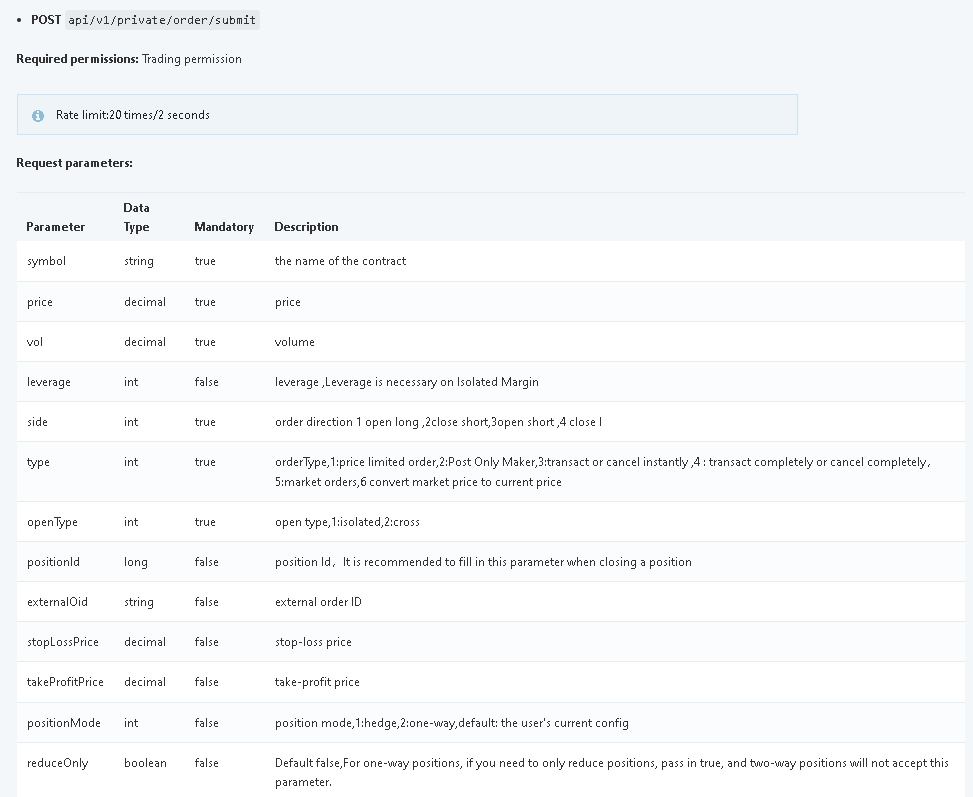Click the openType parameter name
Screen dimensions: 973x797
[x=52, y=522]
